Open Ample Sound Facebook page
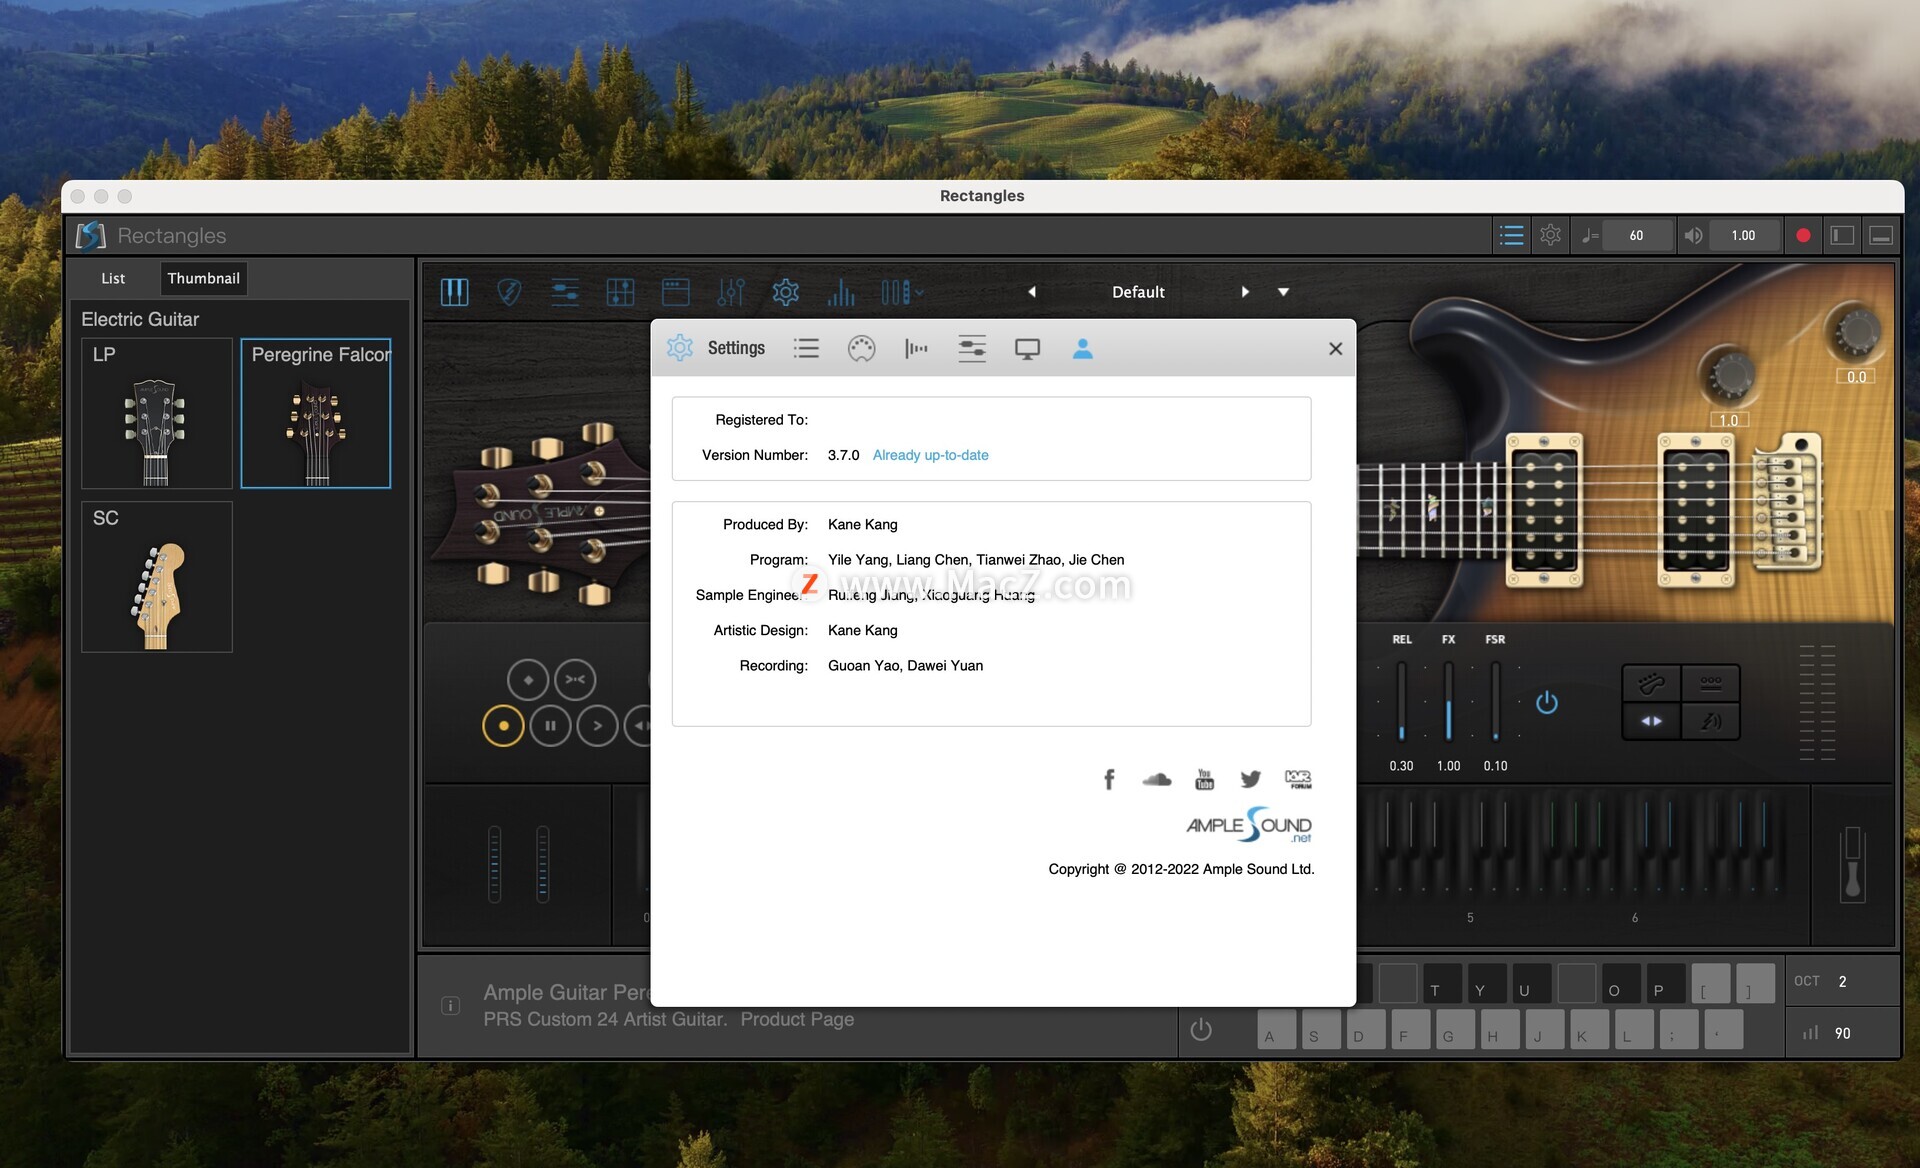1920x1168 pixels. [1109, 779]
